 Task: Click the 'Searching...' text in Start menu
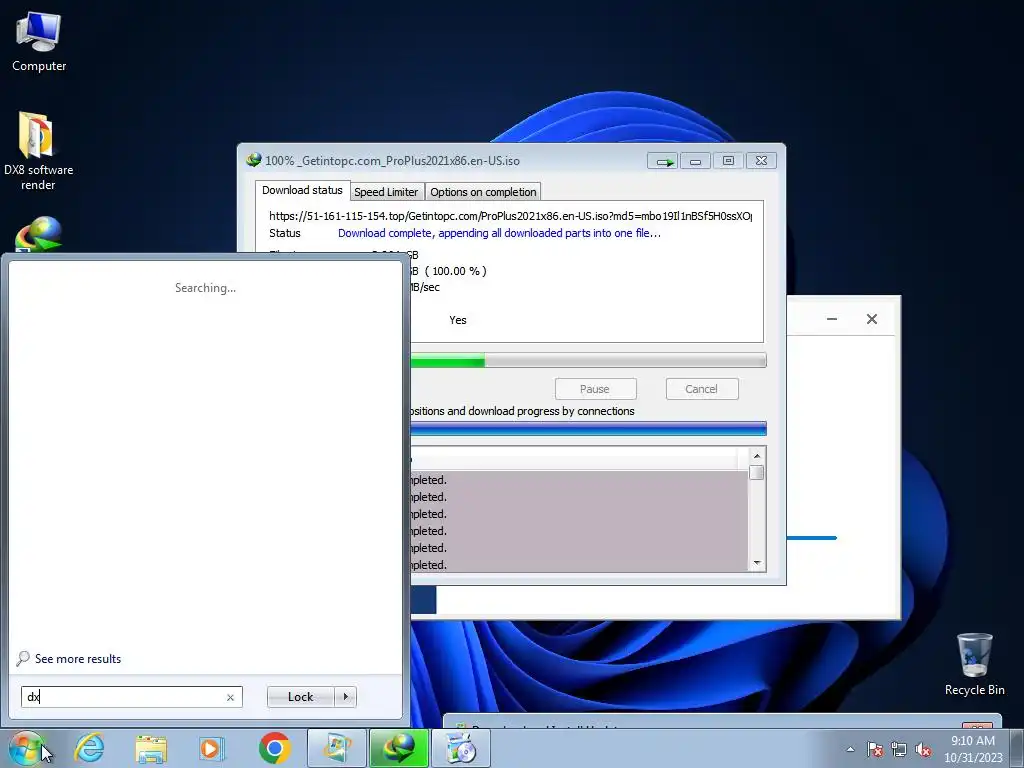coord(205,288)
